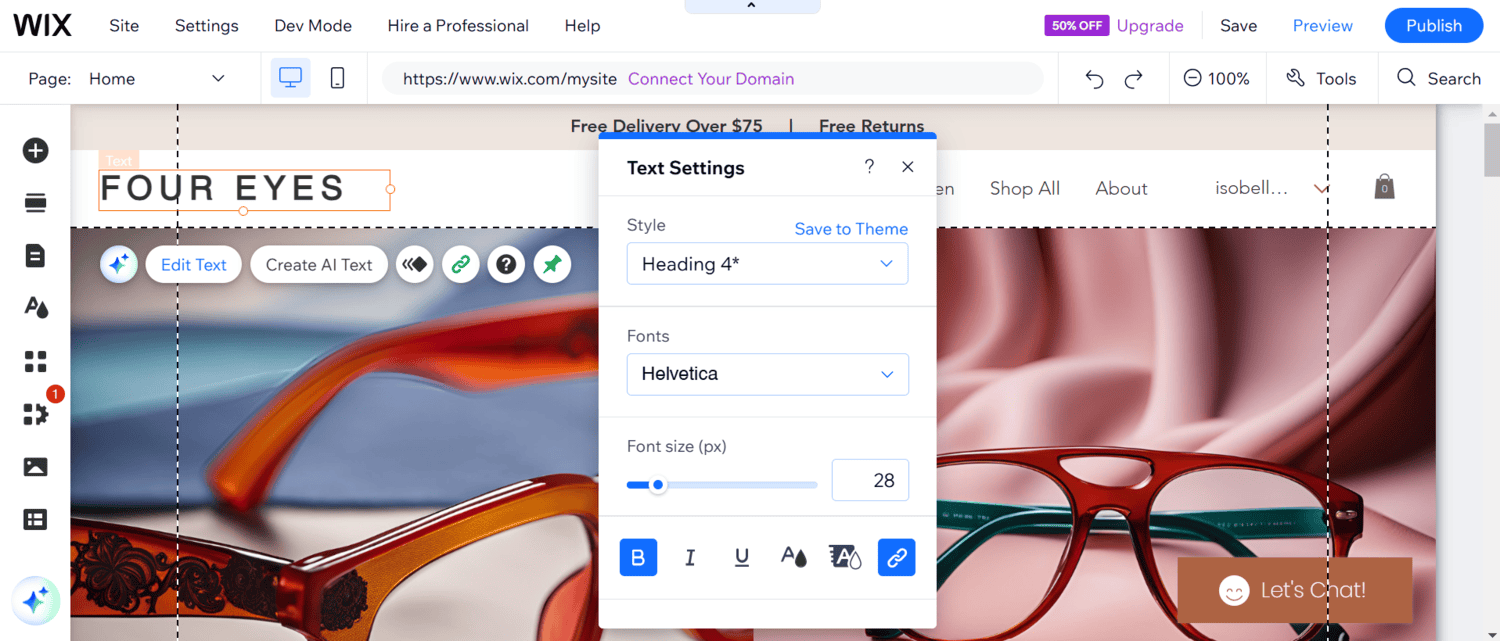Pin the text element with the pin icon

(x=552, y=264)
